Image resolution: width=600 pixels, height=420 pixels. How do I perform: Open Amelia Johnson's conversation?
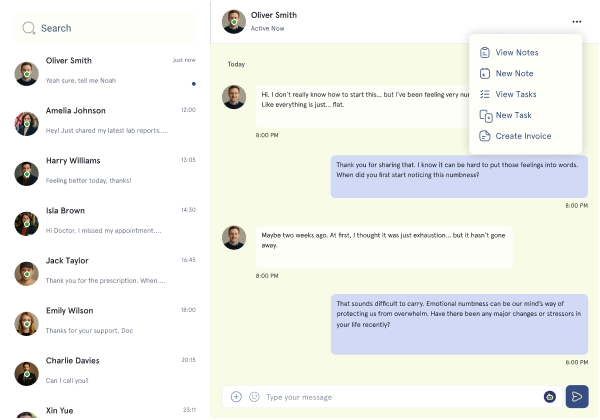click(x=105, y=120)
